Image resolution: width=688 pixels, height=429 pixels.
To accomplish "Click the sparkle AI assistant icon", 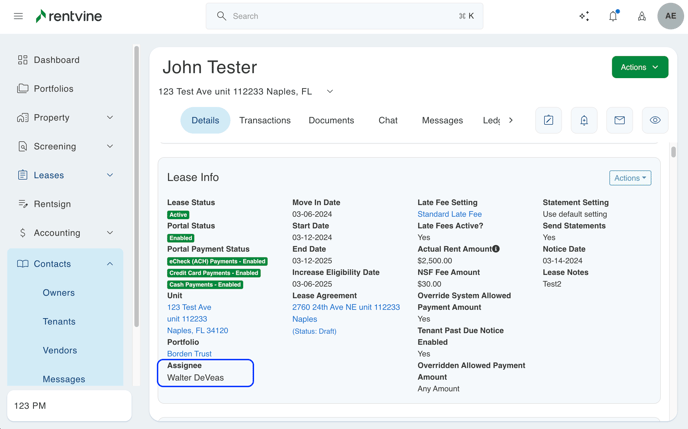I will 584,16.
